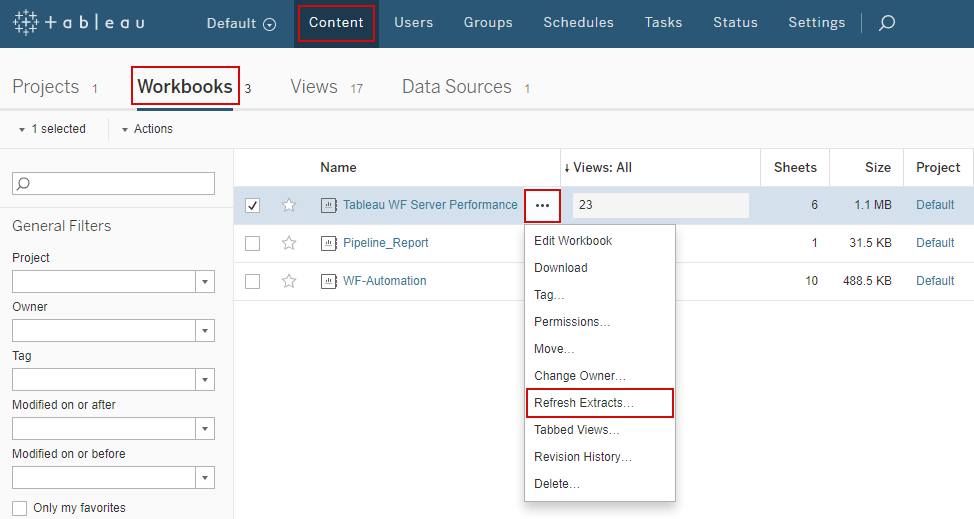974x519 pixels.
Task: Open the Groups tab
Action: point(488,23)
